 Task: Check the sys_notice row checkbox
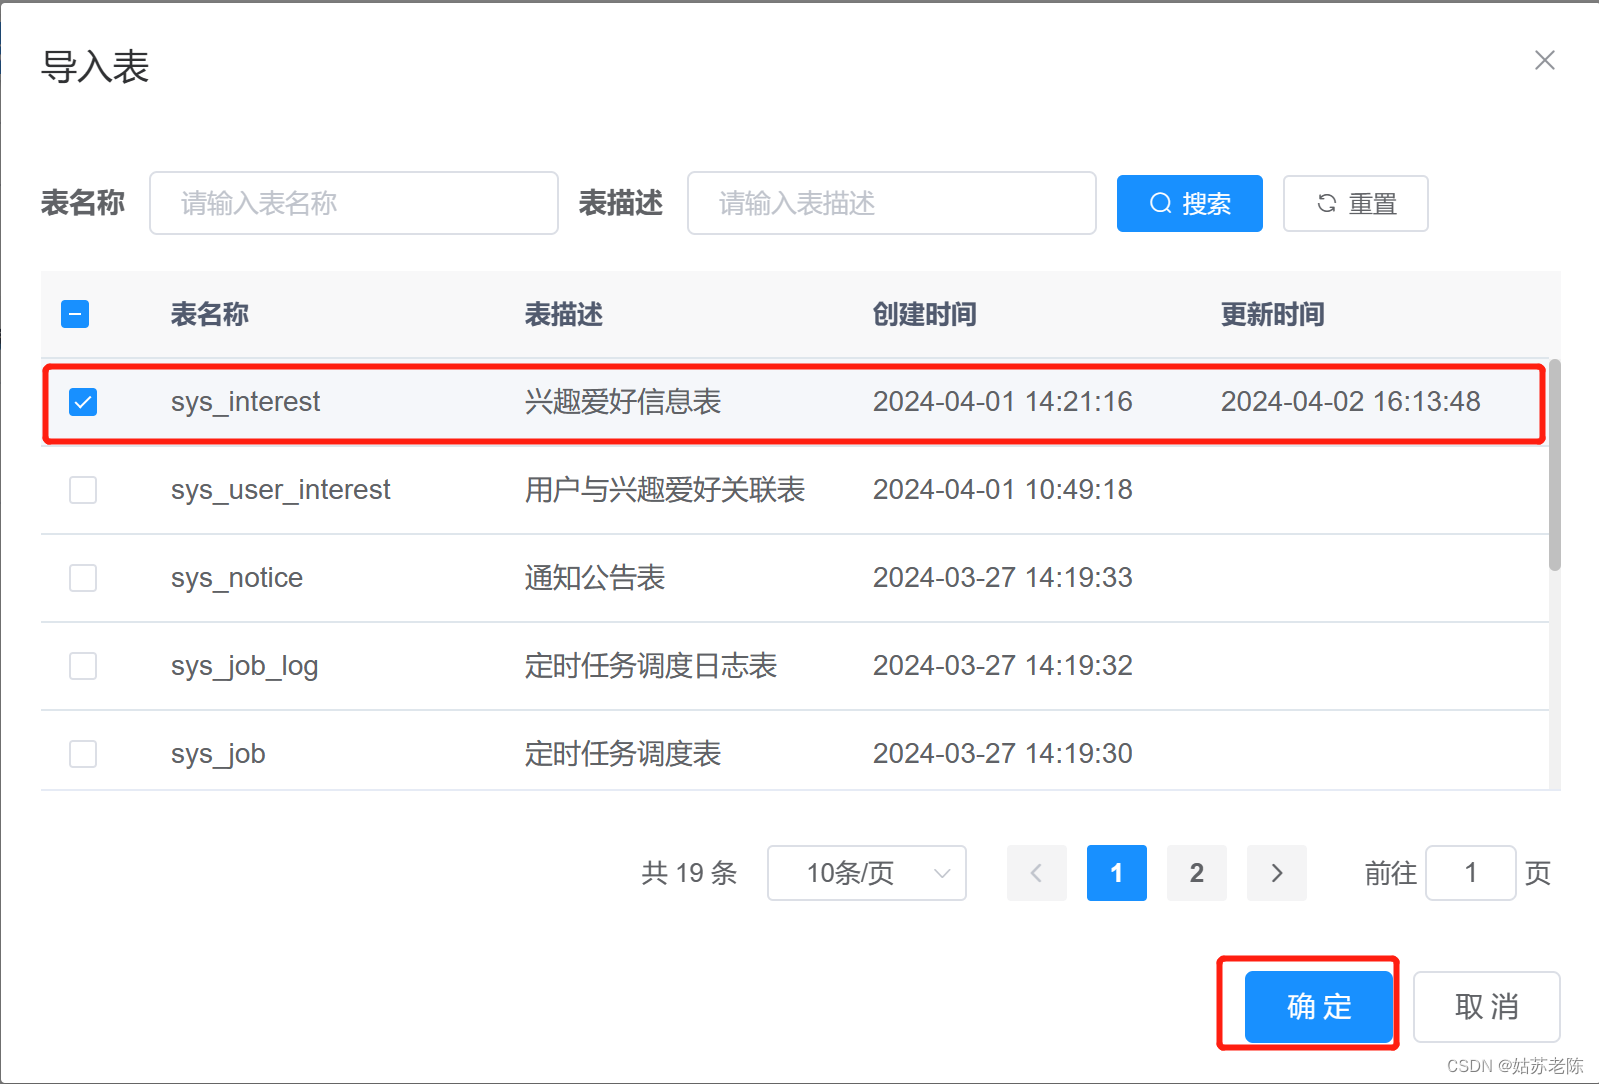83,578
